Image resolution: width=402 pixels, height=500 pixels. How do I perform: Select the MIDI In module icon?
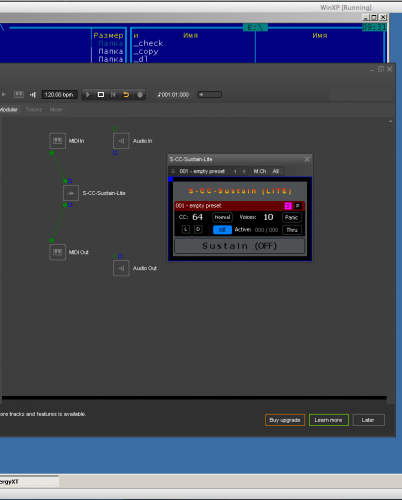click(x=57, y=141)
